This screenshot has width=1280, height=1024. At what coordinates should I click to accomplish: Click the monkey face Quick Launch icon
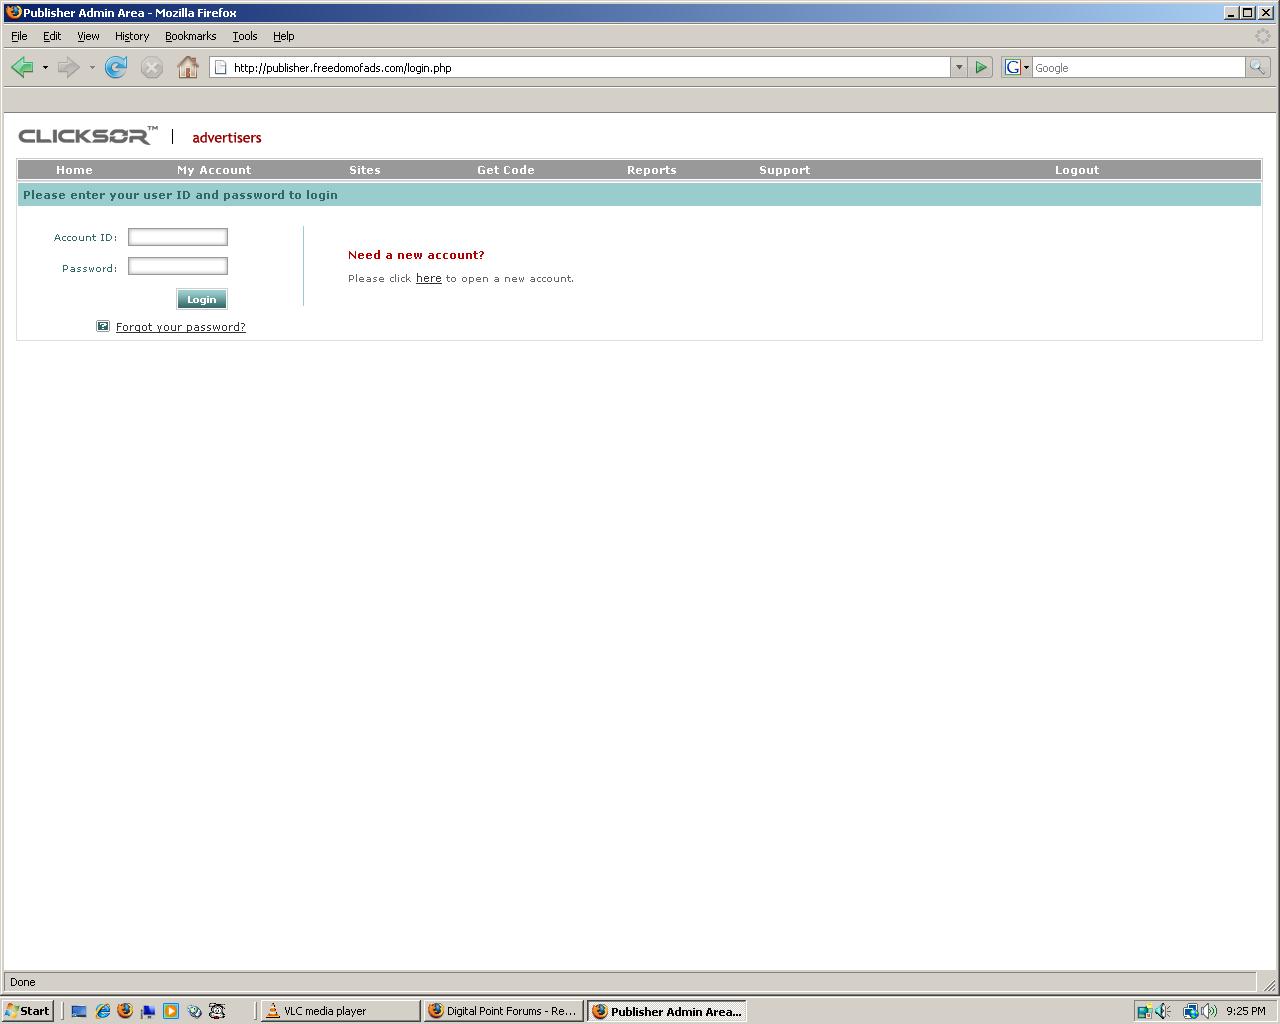[x=217, y=1011]
